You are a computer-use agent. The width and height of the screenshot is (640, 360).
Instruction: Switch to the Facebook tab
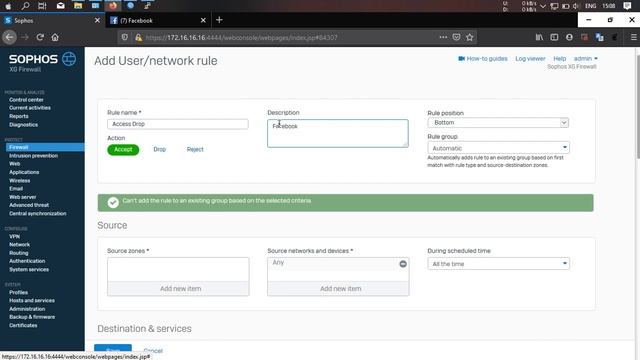pos(158,20)
